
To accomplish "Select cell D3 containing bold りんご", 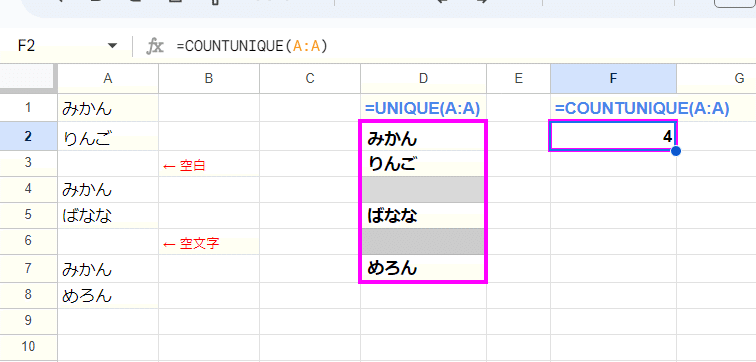I will point(423,163).
